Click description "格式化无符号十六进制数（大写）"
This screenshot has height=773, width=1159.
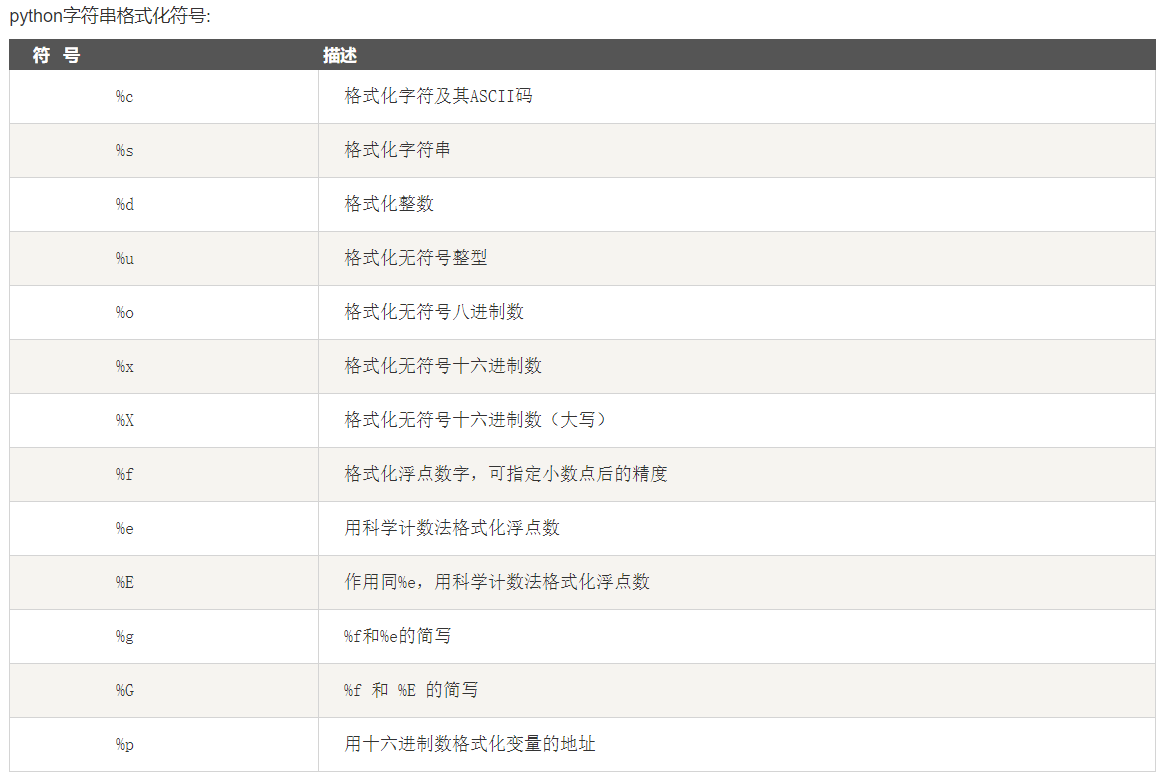click(477, 420)
